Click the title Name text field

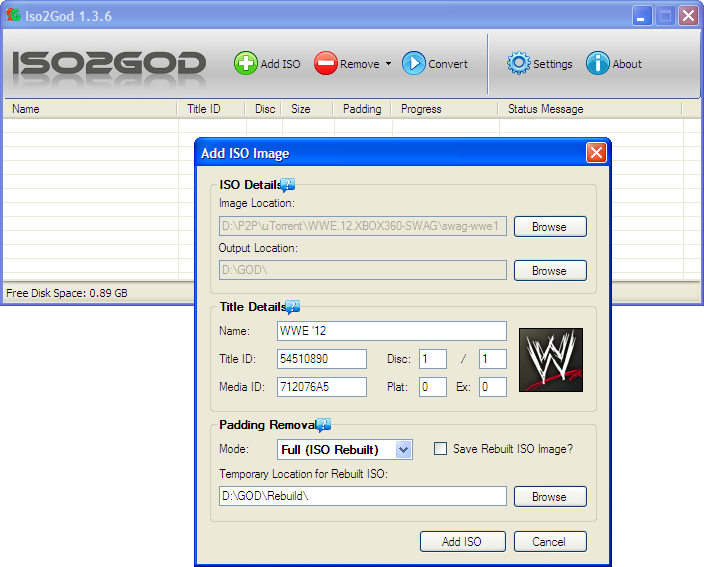tap(391, 331)
